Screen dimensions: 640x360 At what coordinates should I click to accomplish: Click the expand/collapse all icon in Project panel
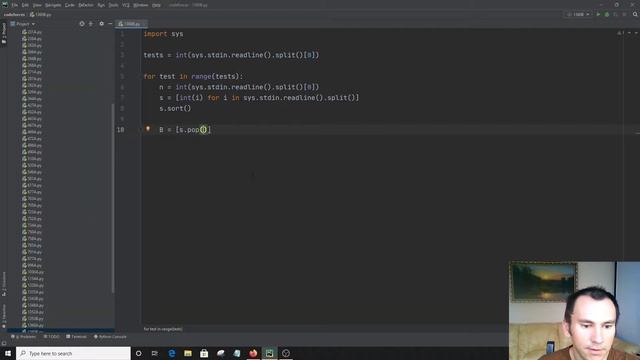[91, 24]
